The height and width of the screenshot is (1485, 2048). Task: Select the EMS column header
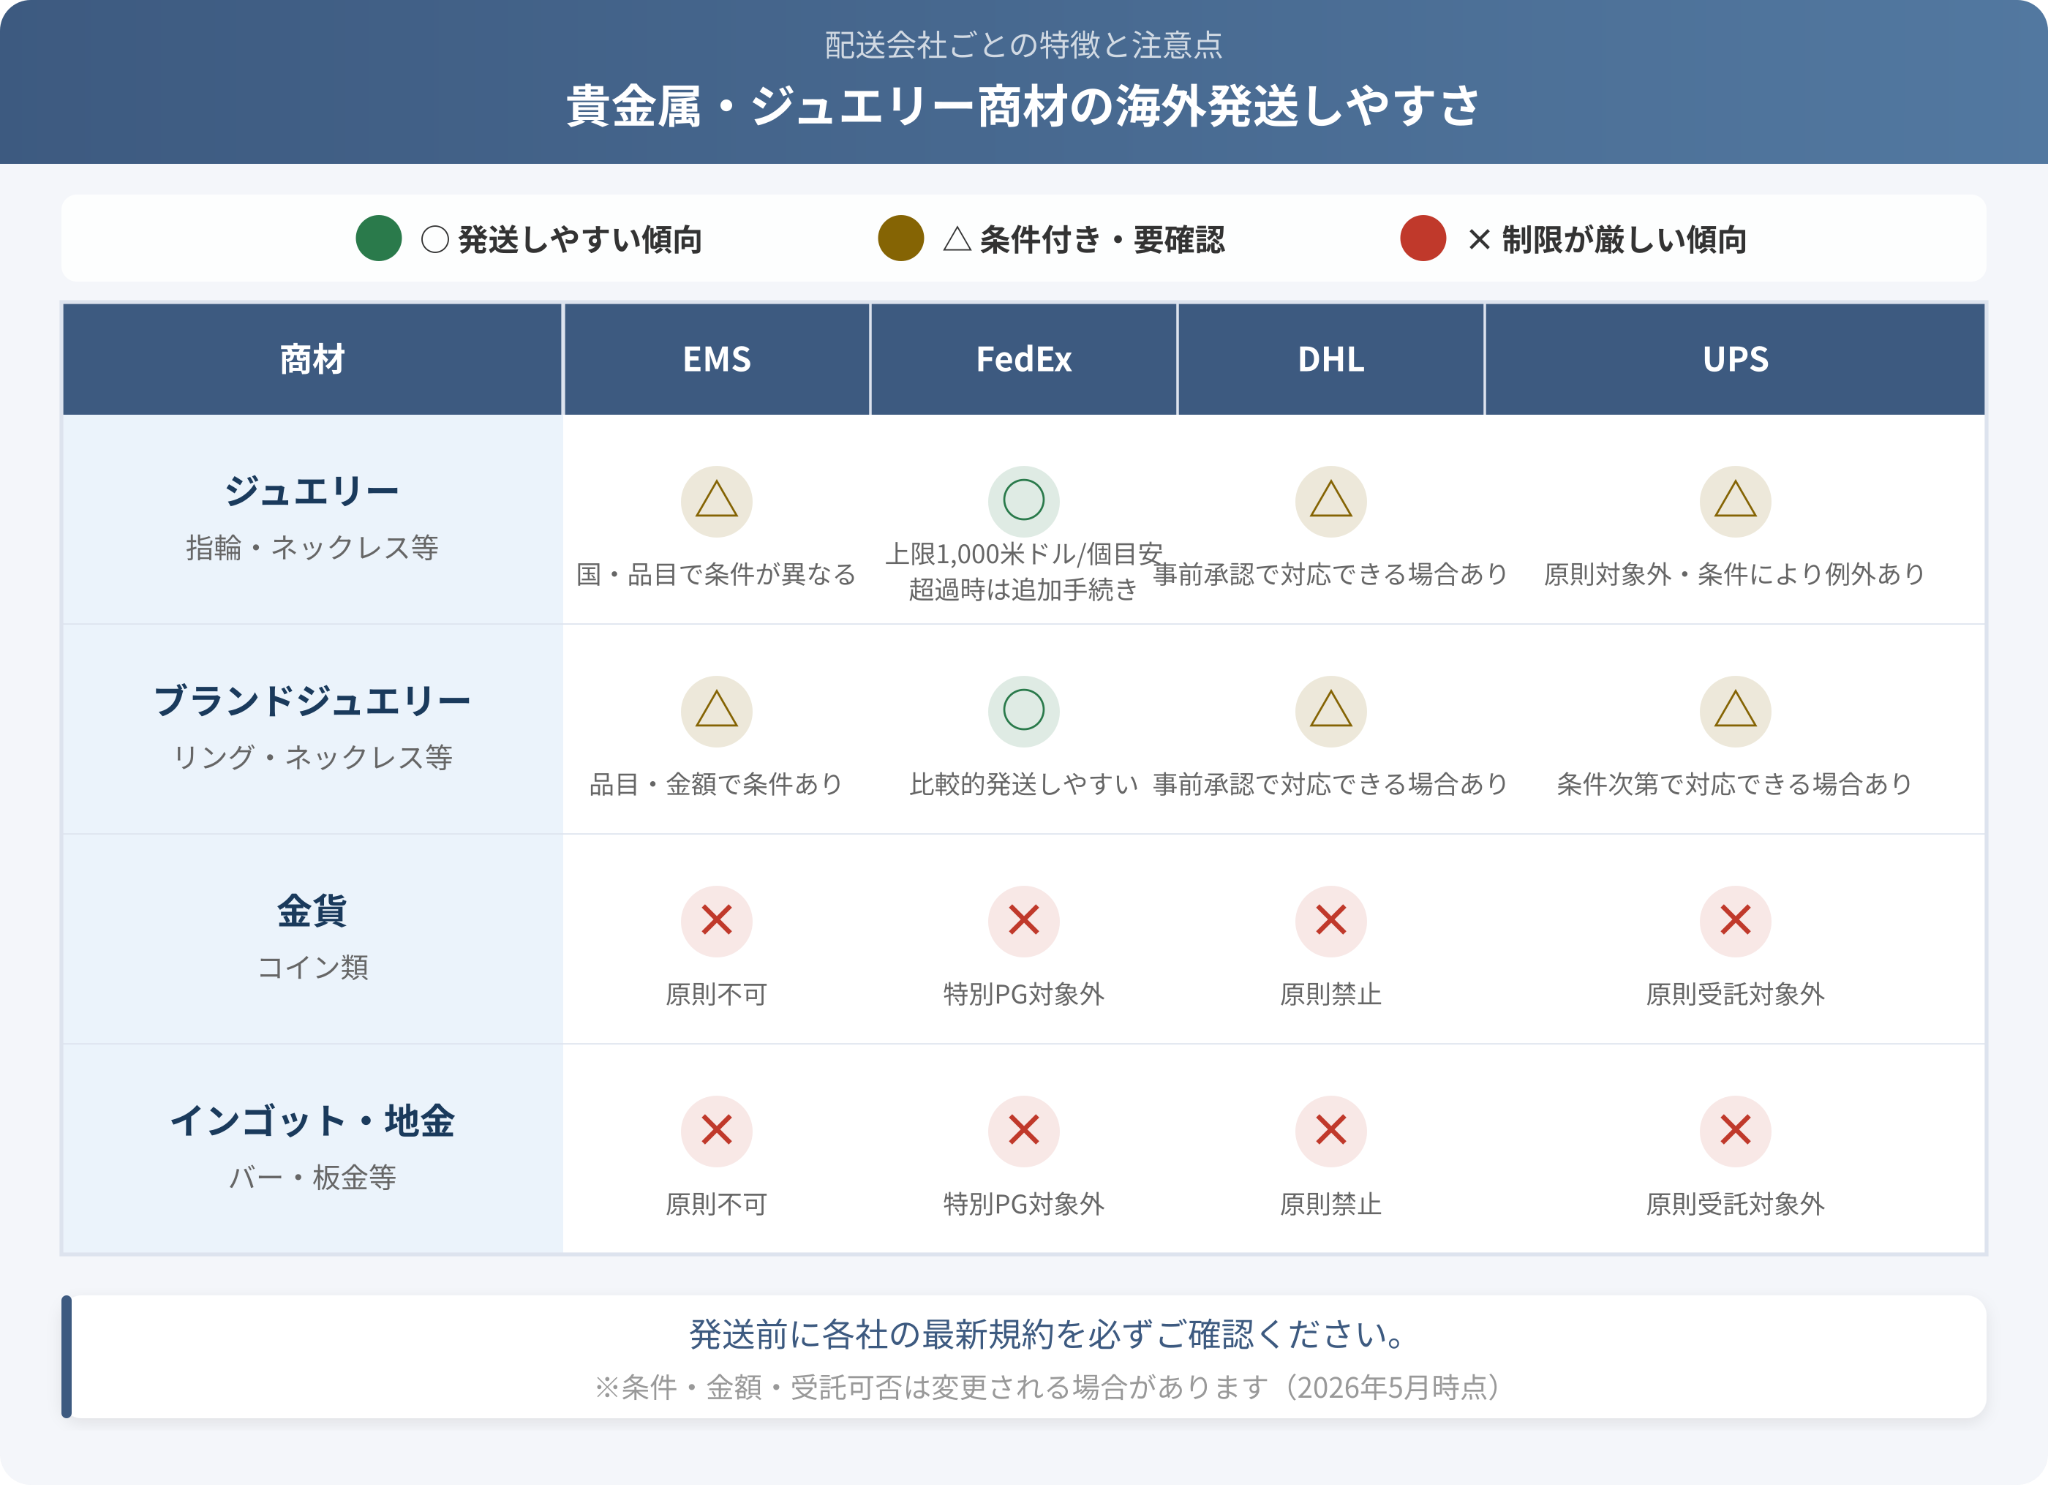tap(716, 359)
